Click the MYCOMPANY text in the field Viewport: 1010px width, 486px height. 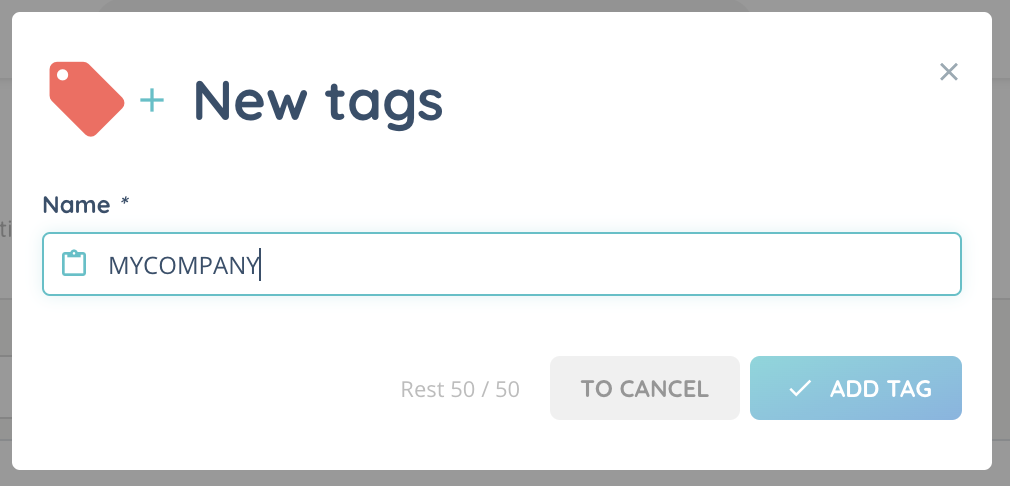pos(183,265)
